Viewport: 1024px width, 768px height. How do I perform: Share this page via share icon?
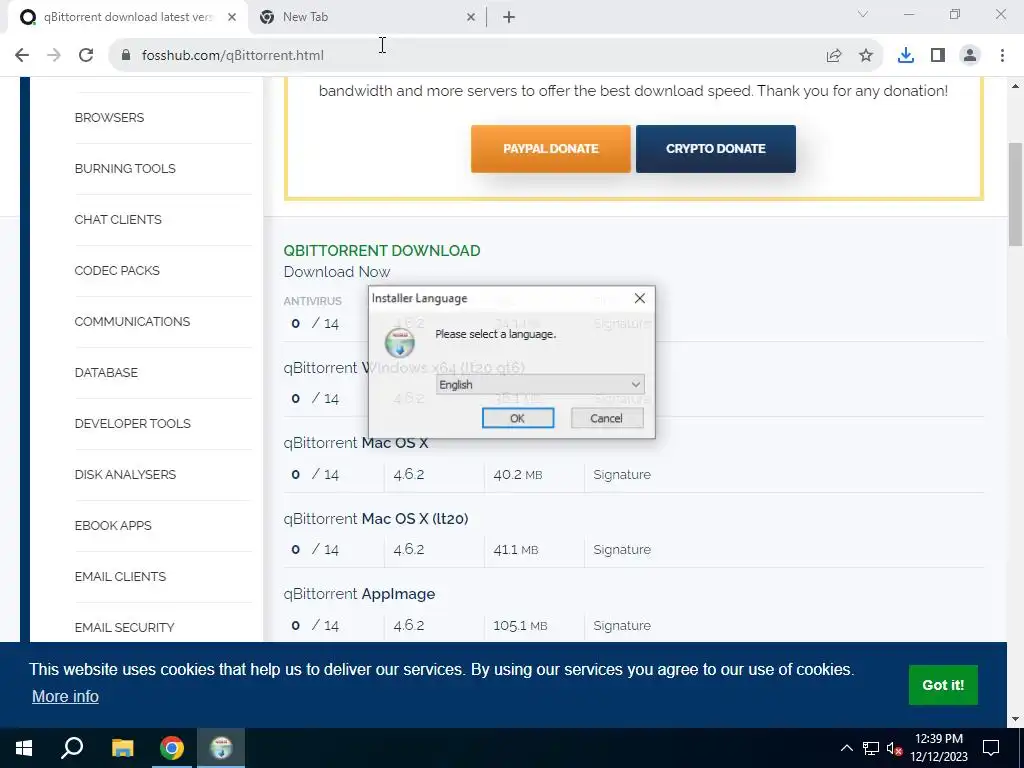pos(833,56)
